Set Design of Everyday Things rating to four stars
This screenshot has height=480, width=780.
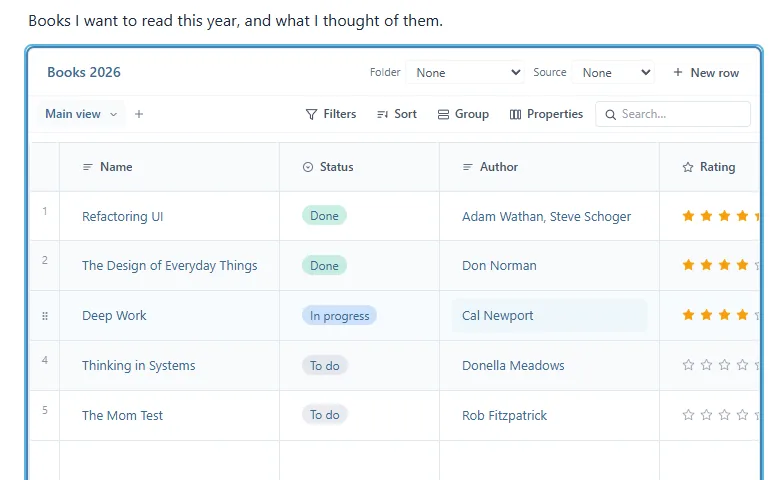click(x=742, y=265)
